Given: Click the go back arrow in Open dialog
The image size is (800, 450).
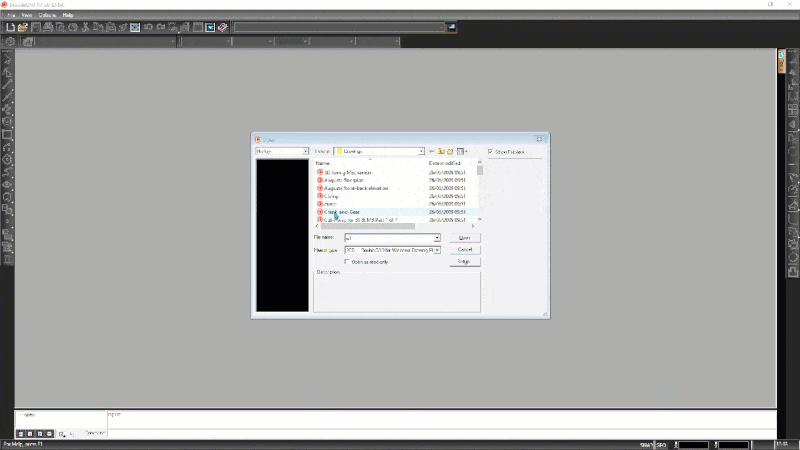Looking at the screenshot, I should coord(432,152).
